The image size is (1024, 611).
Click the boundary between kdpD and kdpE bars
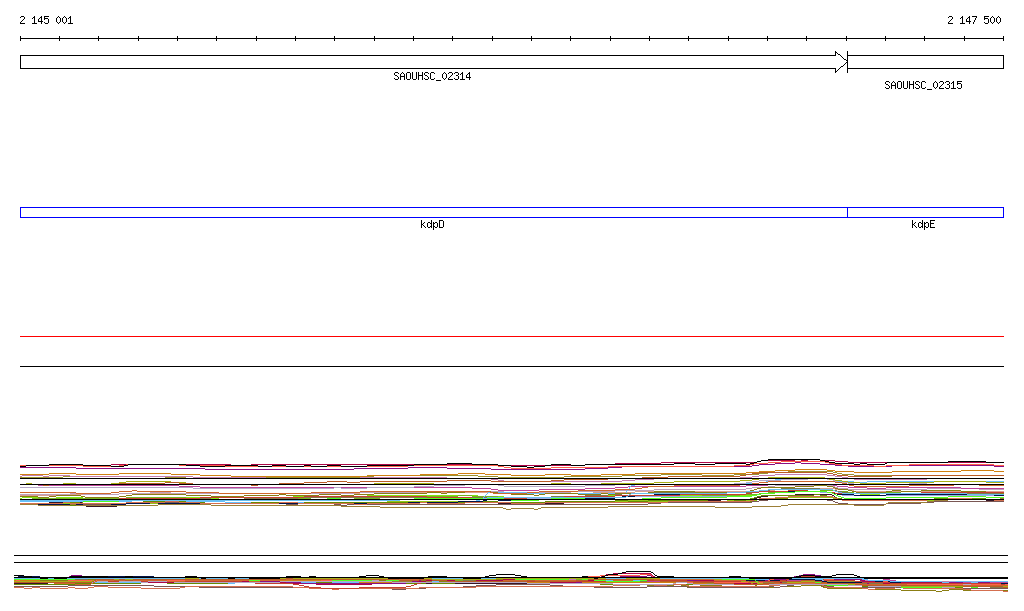click(847, 212)
